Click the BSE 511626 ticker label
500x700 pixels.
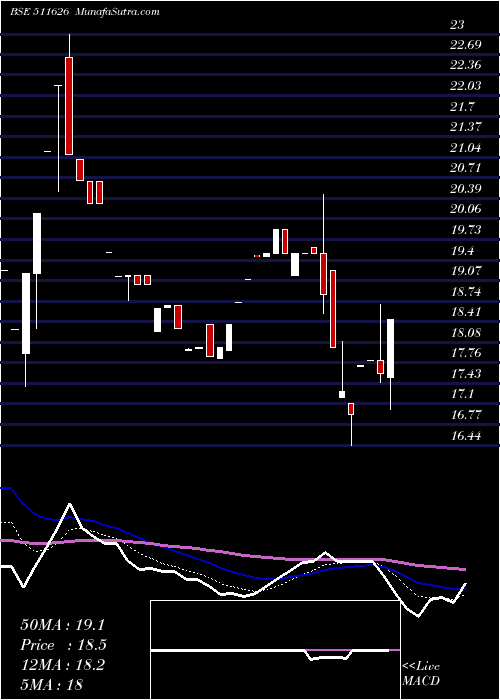pos(39,12)
